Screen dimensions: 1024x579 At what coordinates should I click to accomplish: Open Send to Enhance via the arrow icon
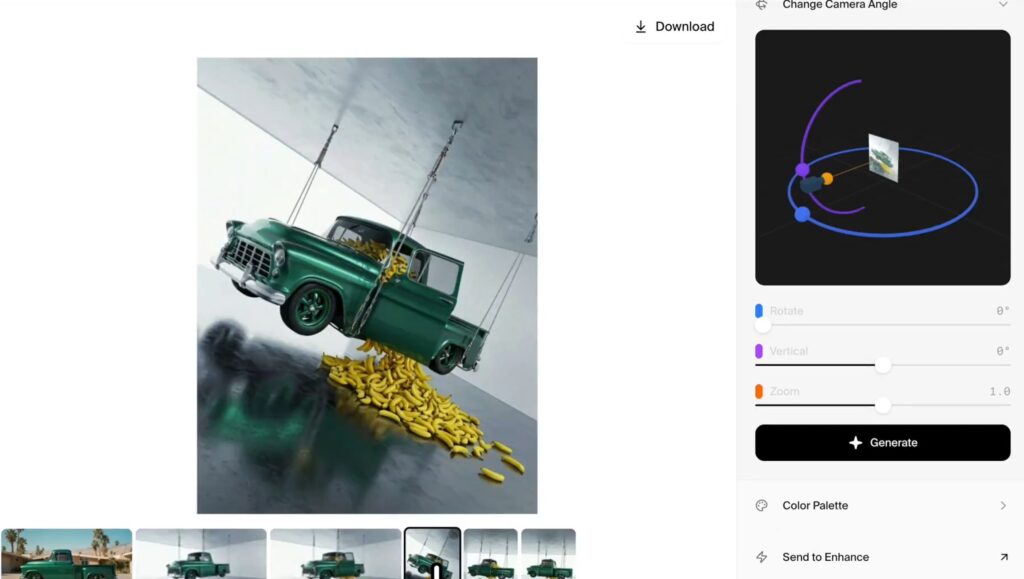(x=1003, y=557)
